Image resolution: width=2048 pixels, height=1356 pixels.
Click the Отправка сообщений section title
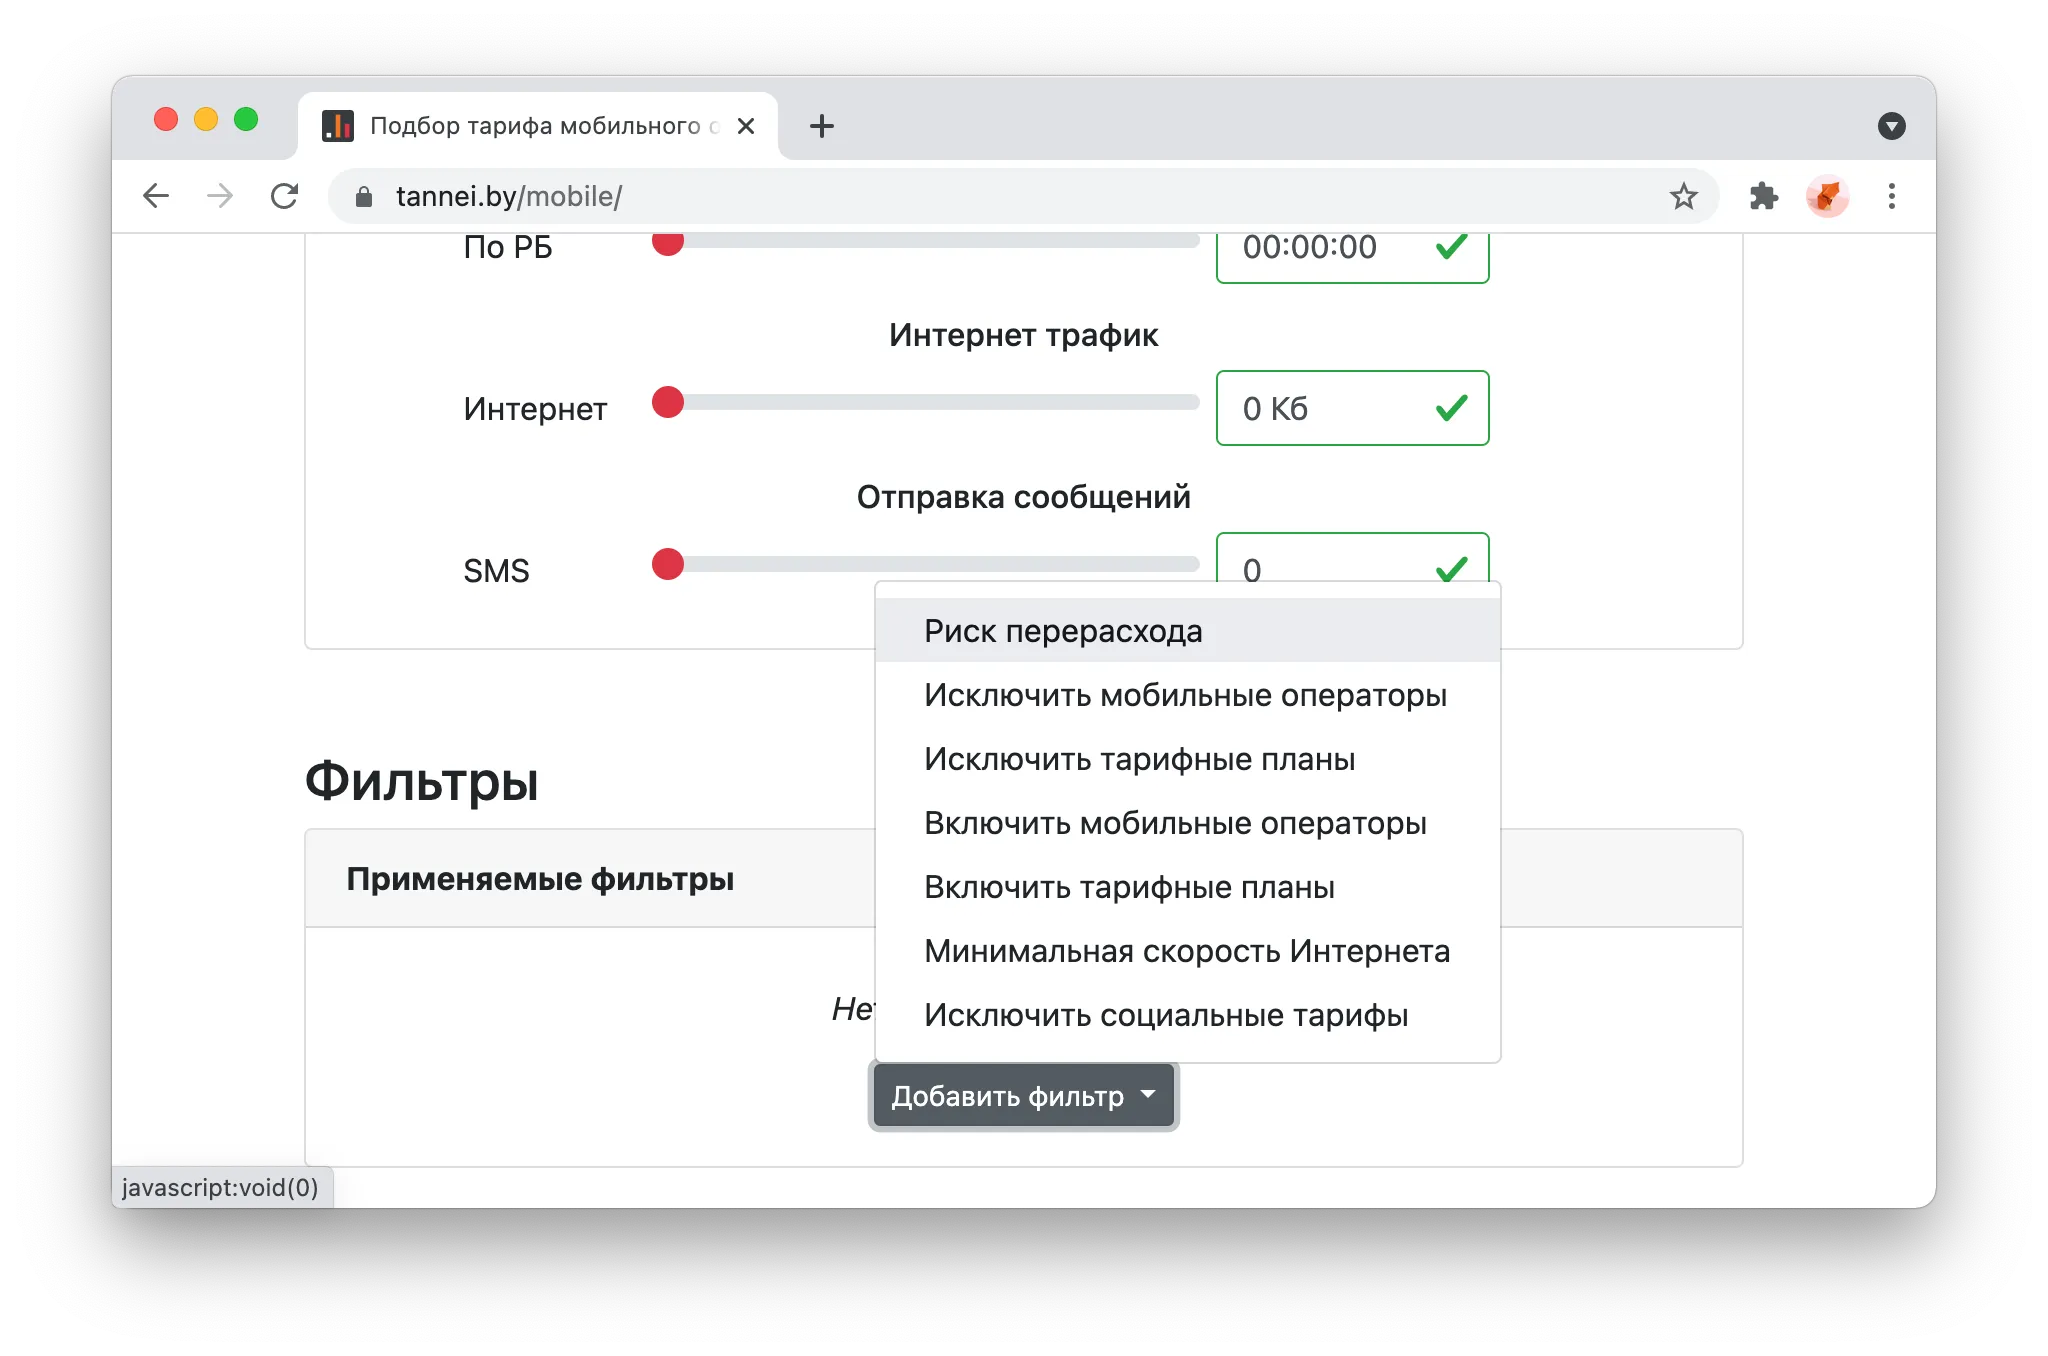pos(1023,497)
